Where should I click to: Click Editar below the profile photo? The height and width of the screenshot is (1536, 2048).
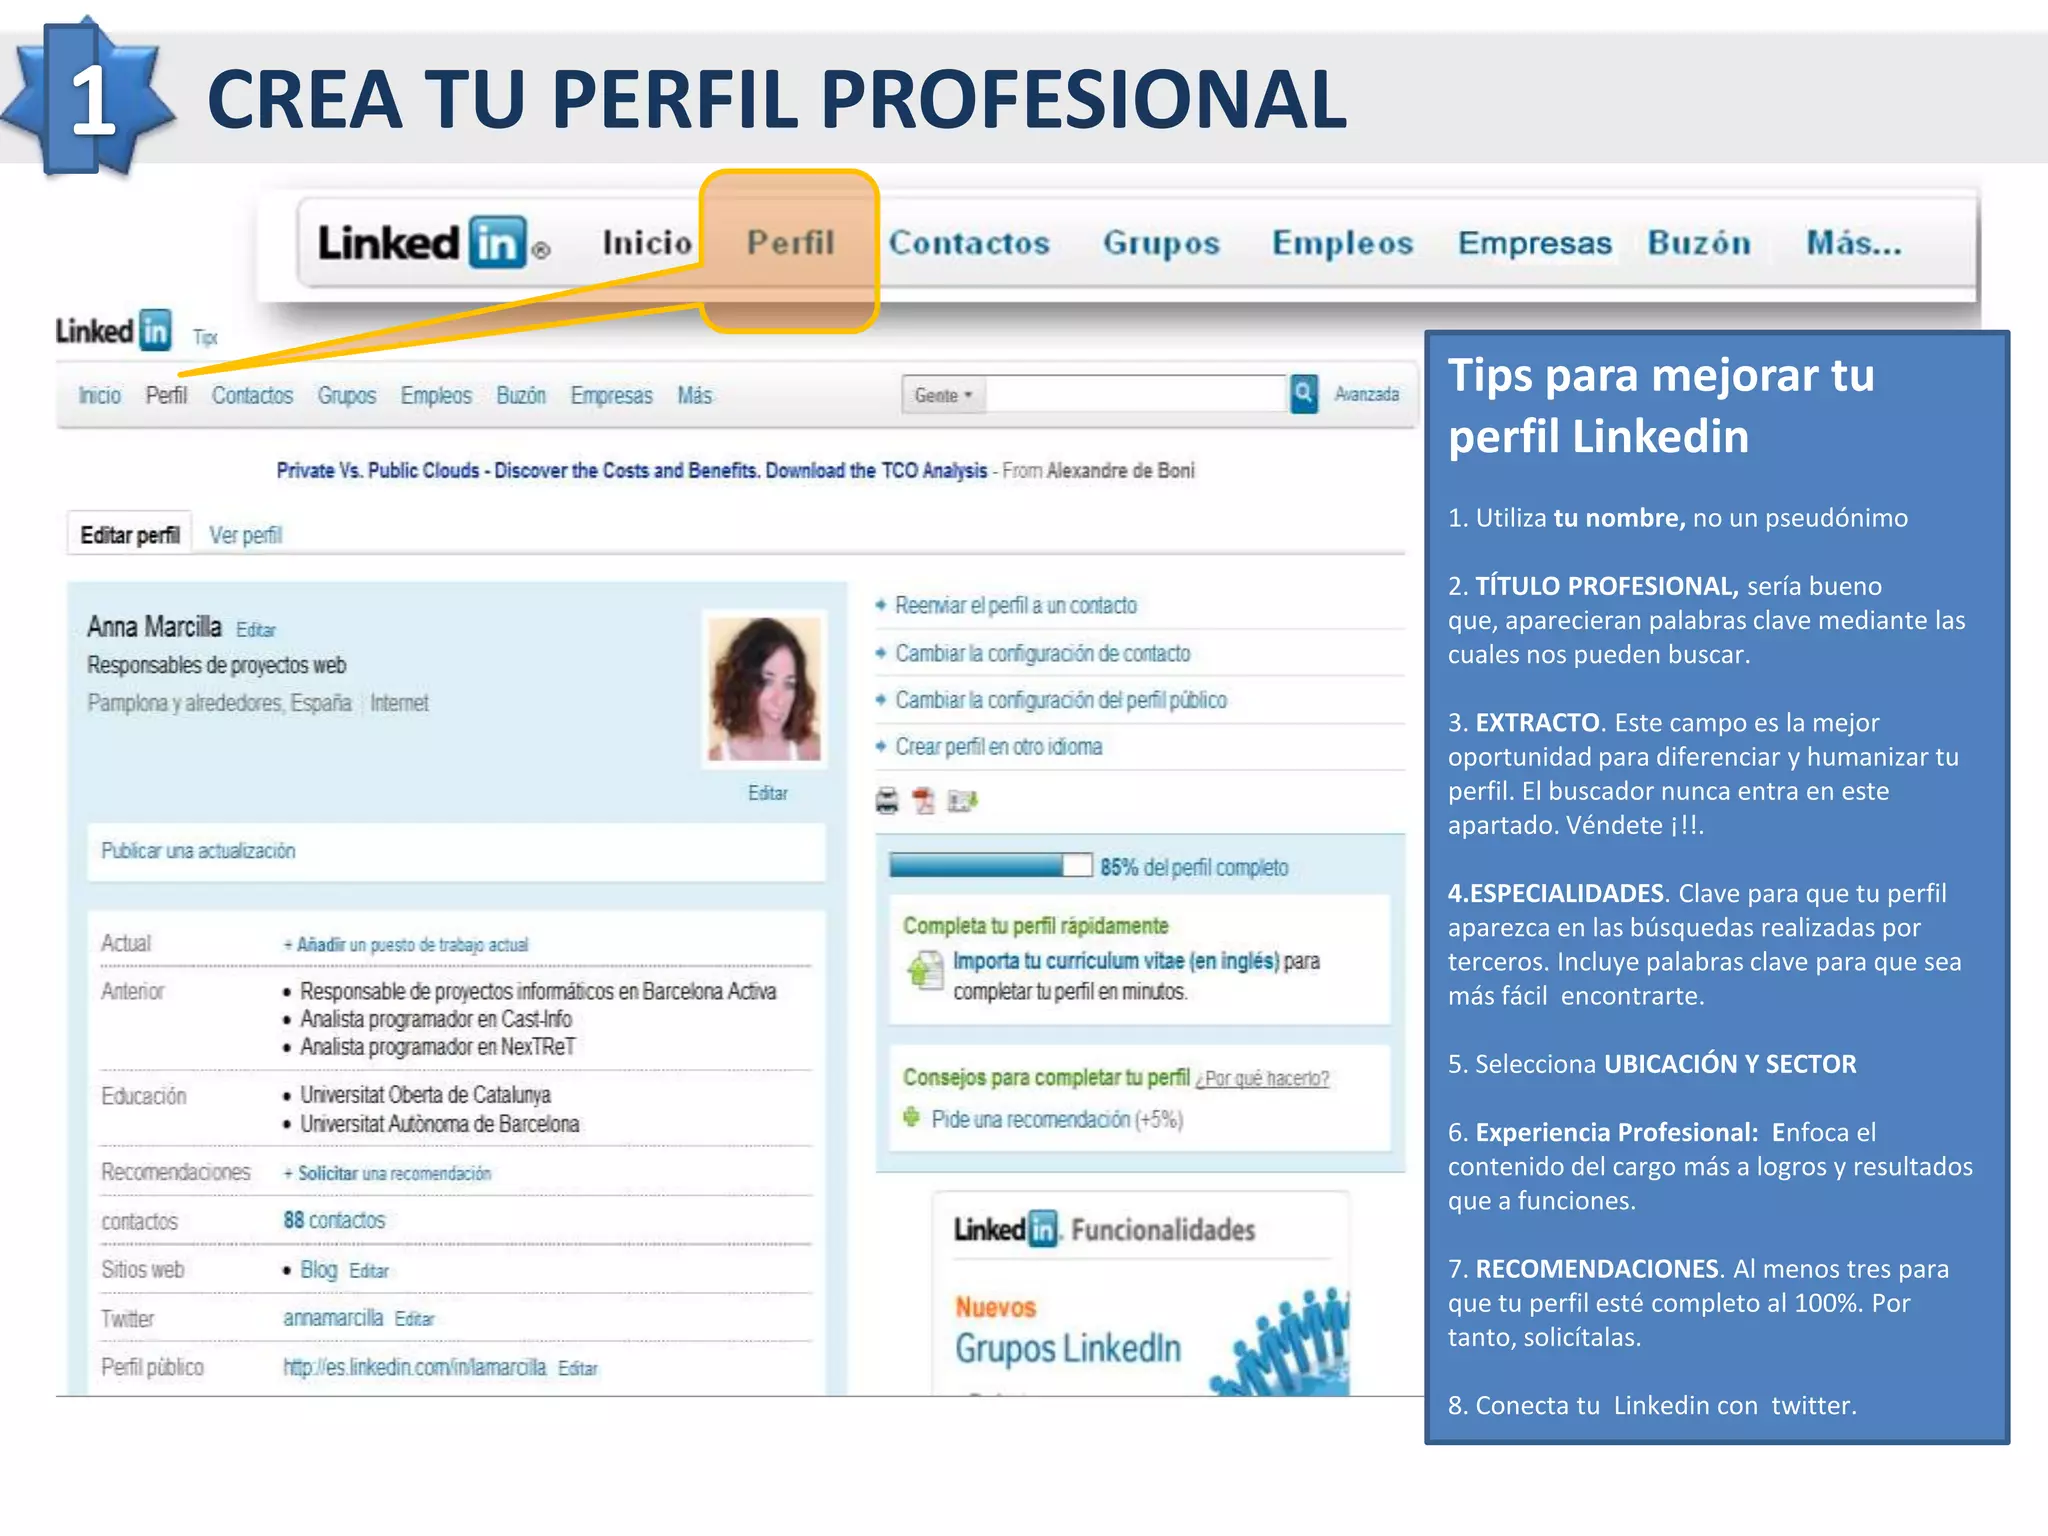point(768,793)
